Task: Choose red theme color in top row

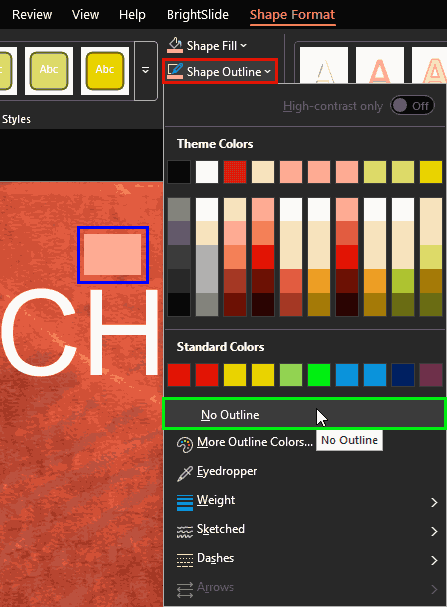Action: point(235,172)
